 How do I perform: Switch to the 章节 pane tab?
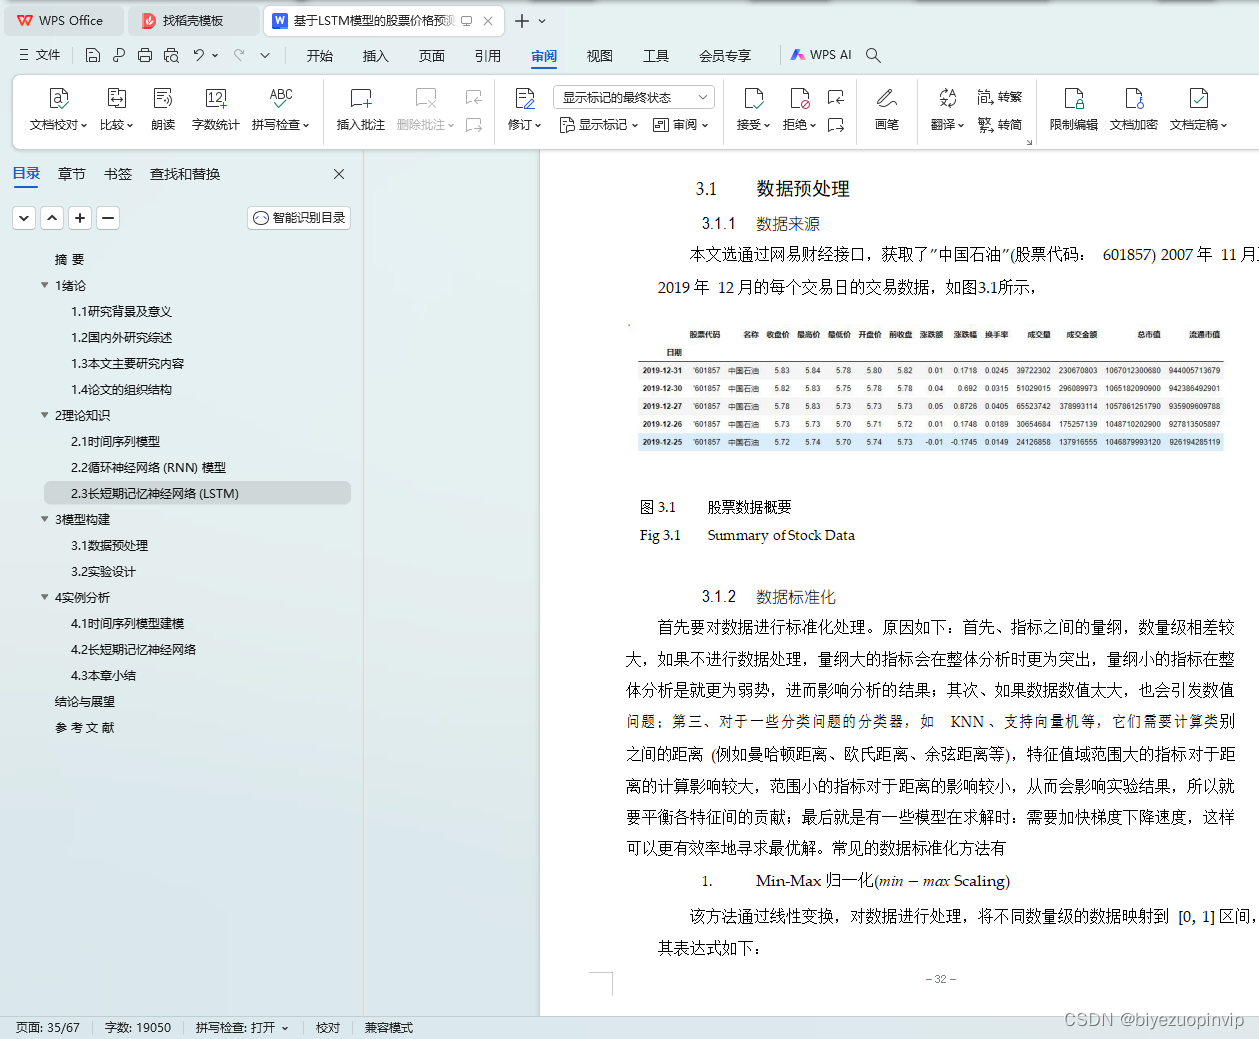72,174
